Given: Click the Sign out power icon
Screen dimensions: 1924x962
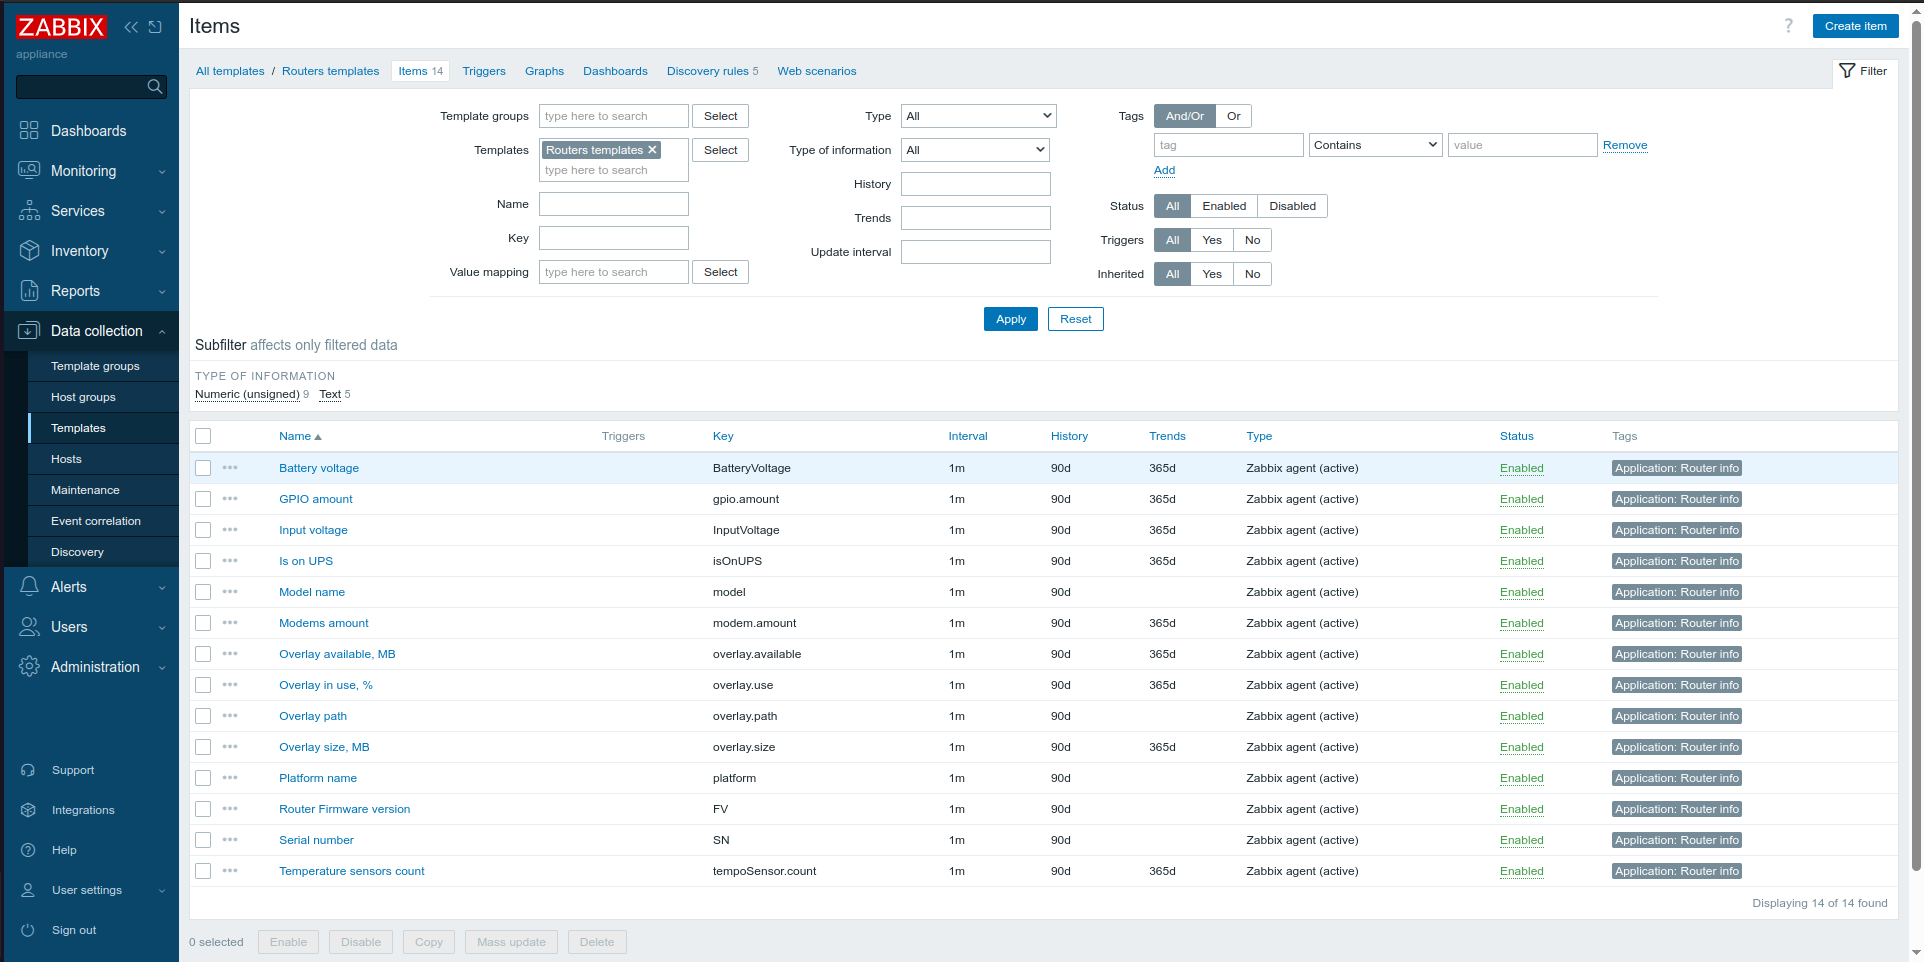Looking at the screenshot, I should pyautogui.click(x=30, y=930).
